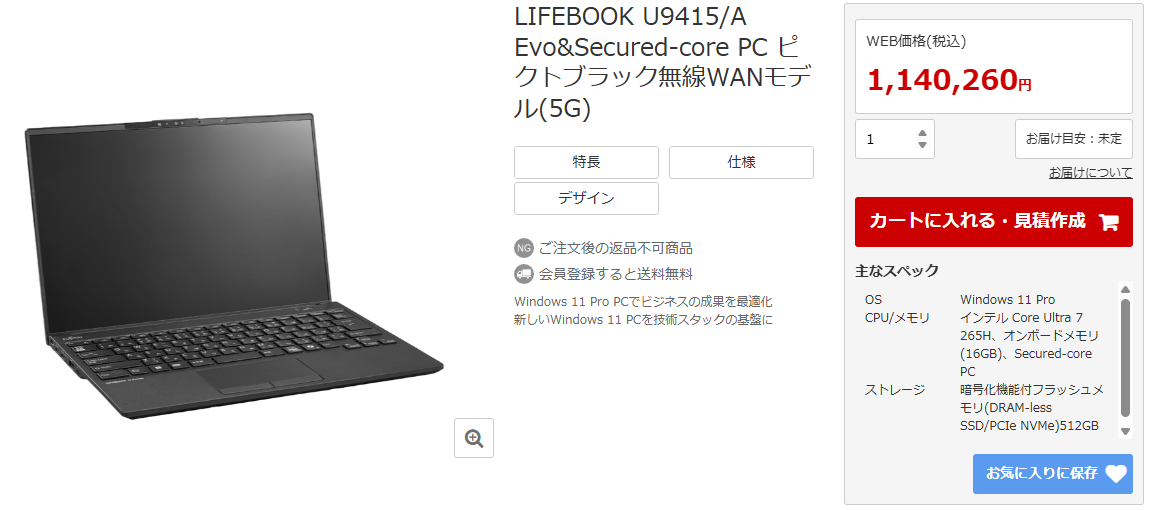Click the magnifier zoom icon under laptop image

tap(473, 438)
